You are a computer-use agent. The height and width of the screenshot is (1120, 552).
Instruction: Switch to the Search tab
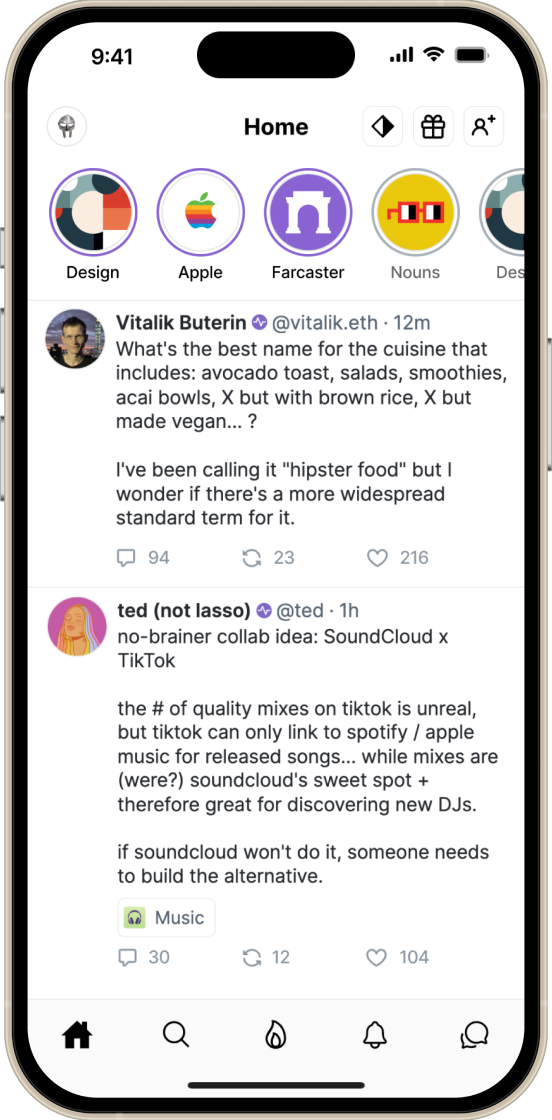tap(176, 1034)
